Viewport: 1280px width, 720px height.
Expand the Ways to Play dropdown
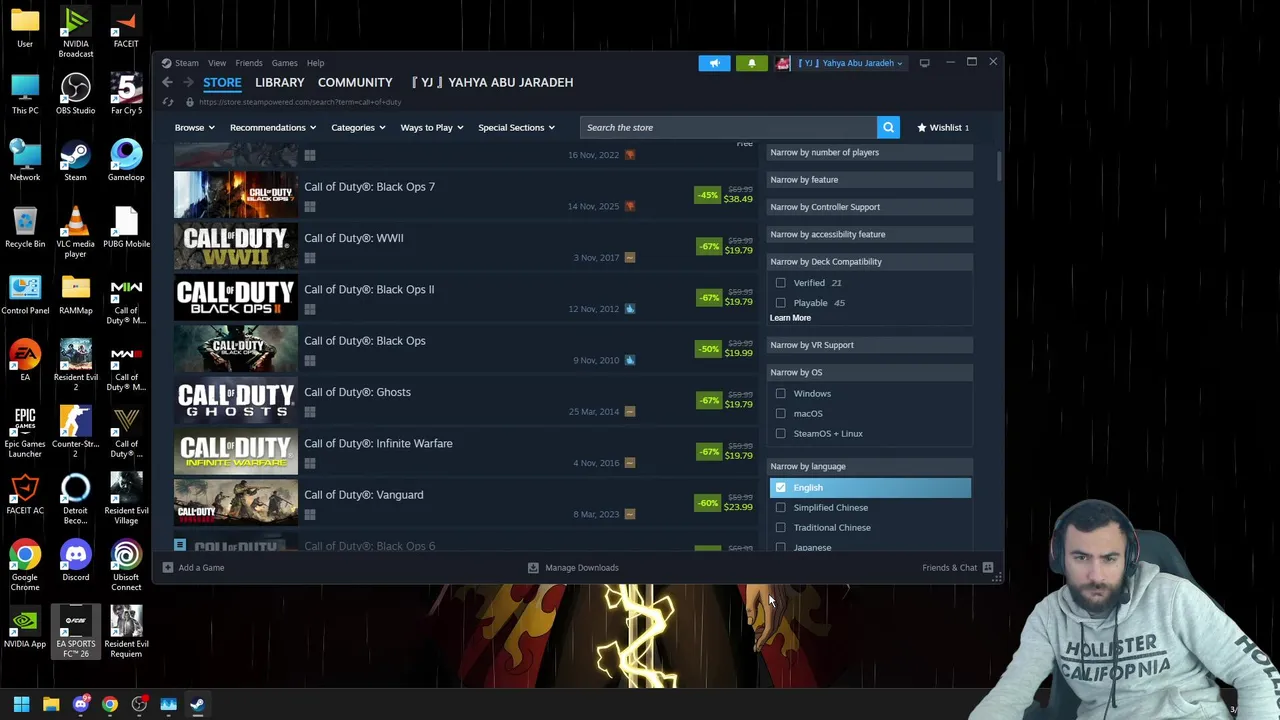pyautogui.click(x=432, y=127)
